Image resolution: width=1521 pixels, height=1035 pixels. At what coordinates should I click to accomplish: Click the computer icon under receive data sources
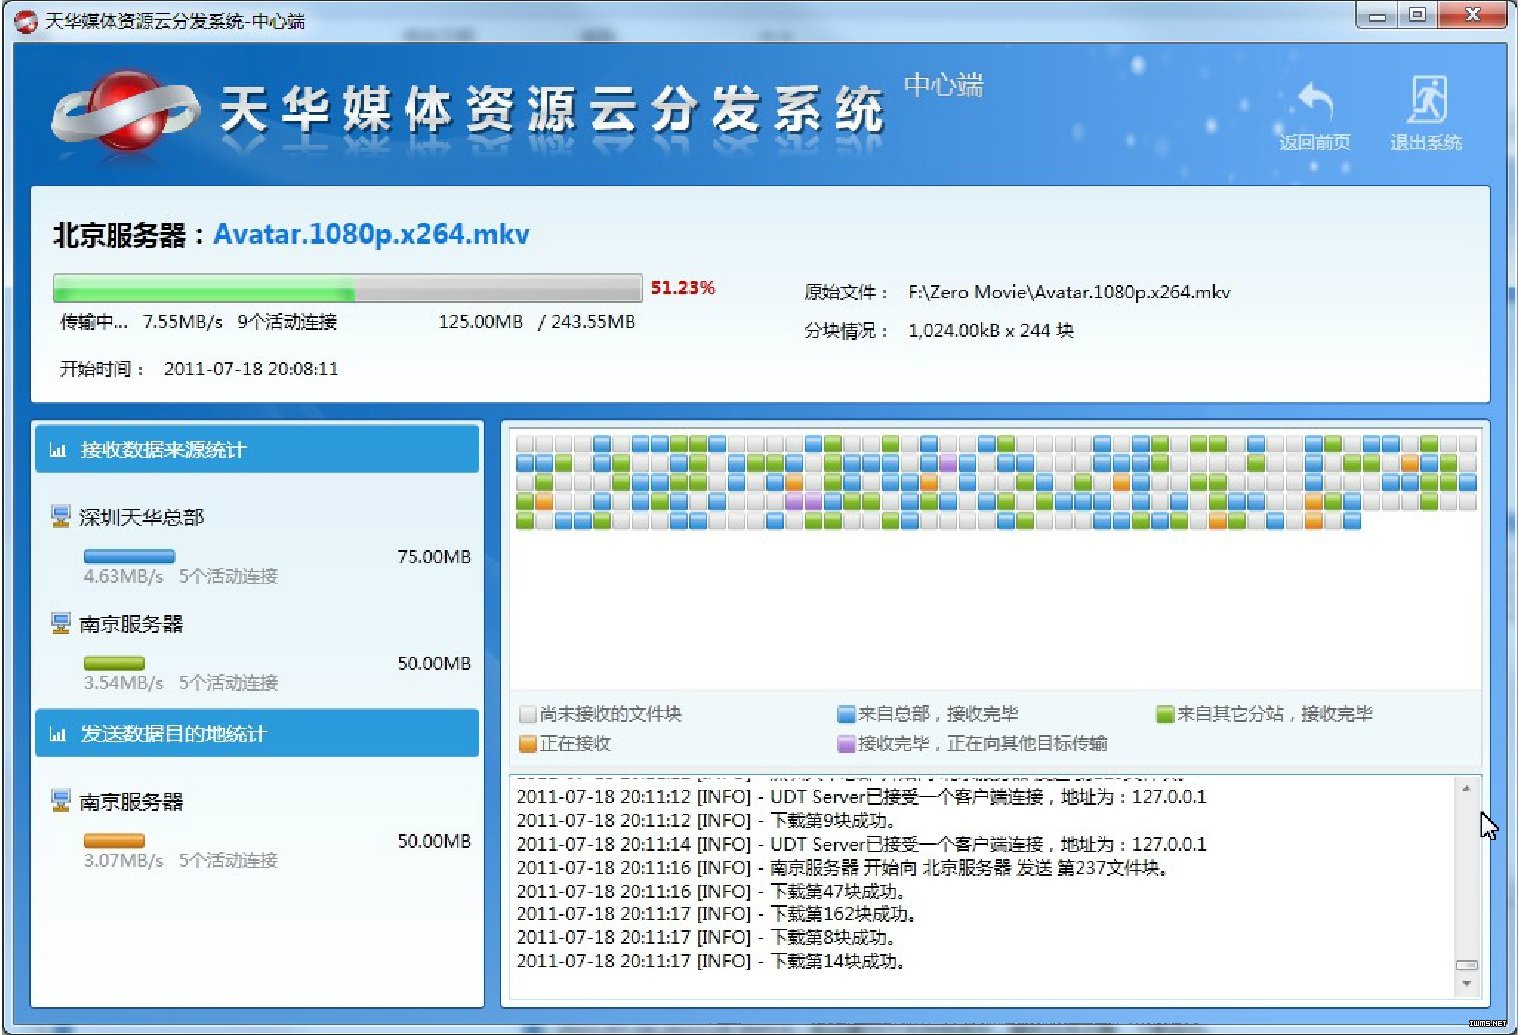61,624
